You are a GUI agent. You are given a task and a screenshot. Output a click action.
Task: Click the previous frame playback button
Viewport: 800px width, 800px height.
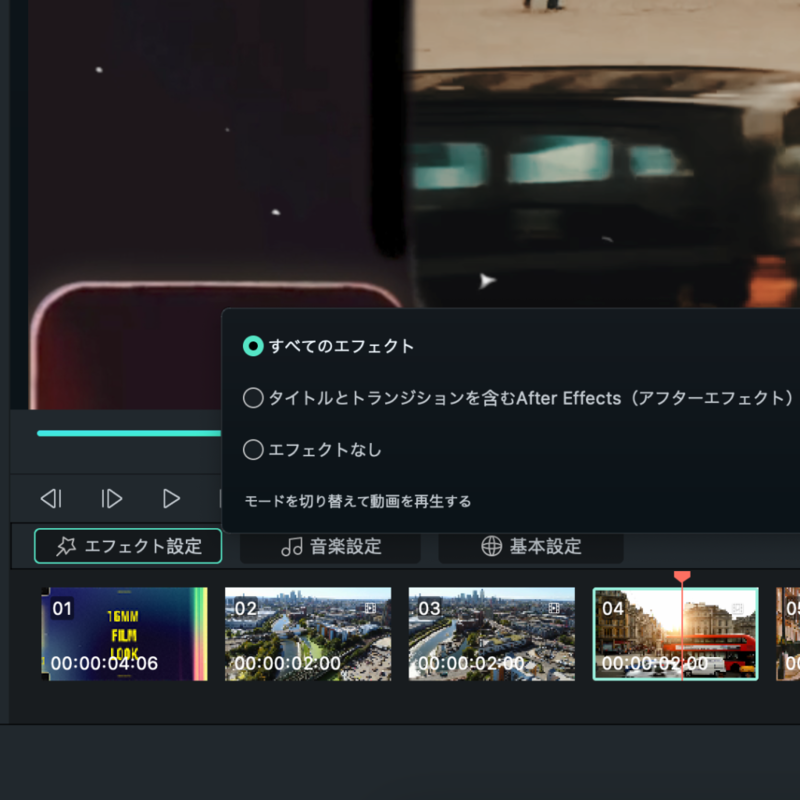coord(52,498)
